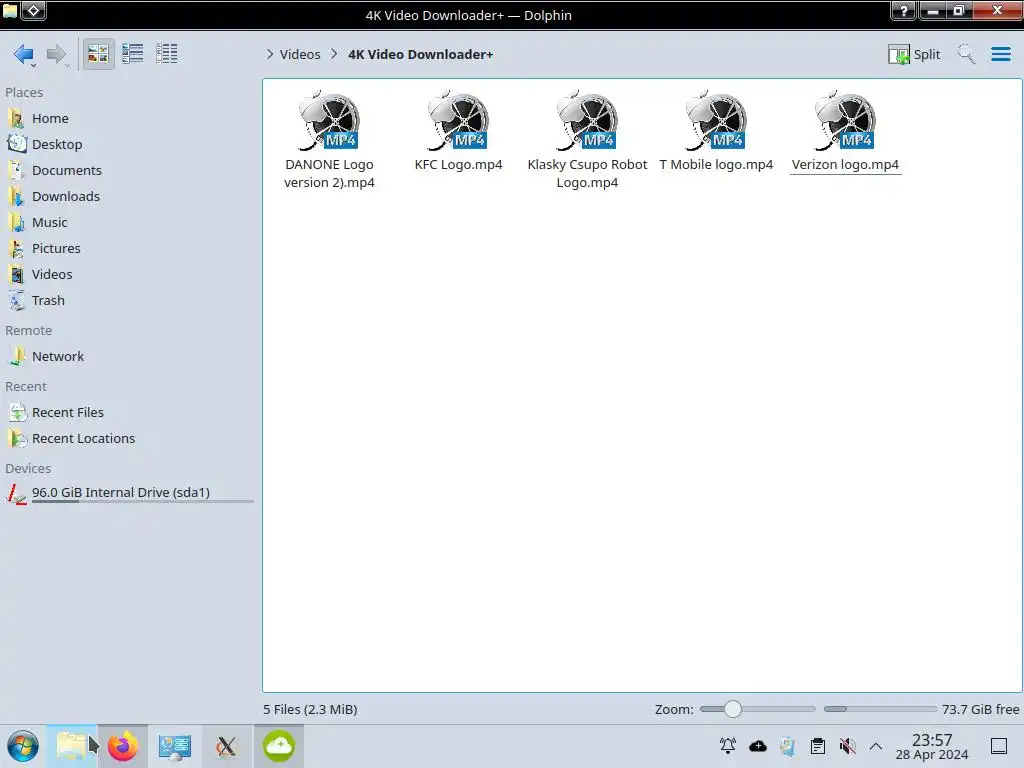Screen dimensions: 1024x768
Task: Expand the chevron before Videos breadcrumb
Action: tap(270, 54)
